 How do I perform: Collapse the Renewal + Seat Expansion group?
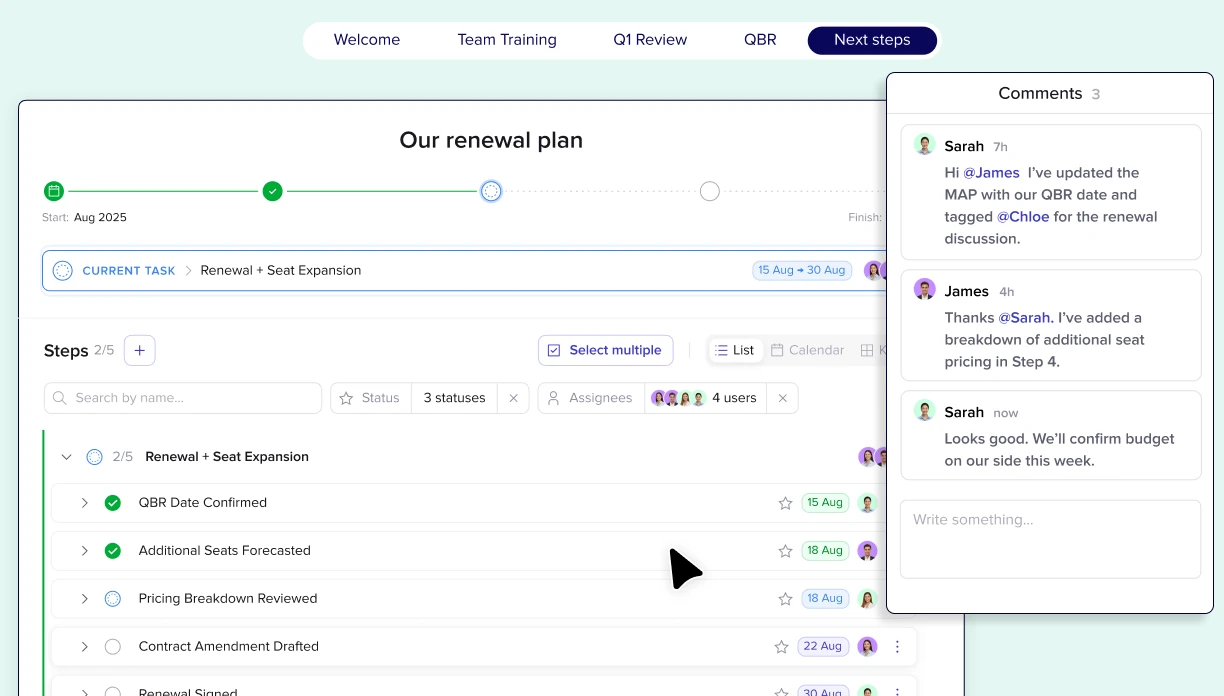point(66,457)
